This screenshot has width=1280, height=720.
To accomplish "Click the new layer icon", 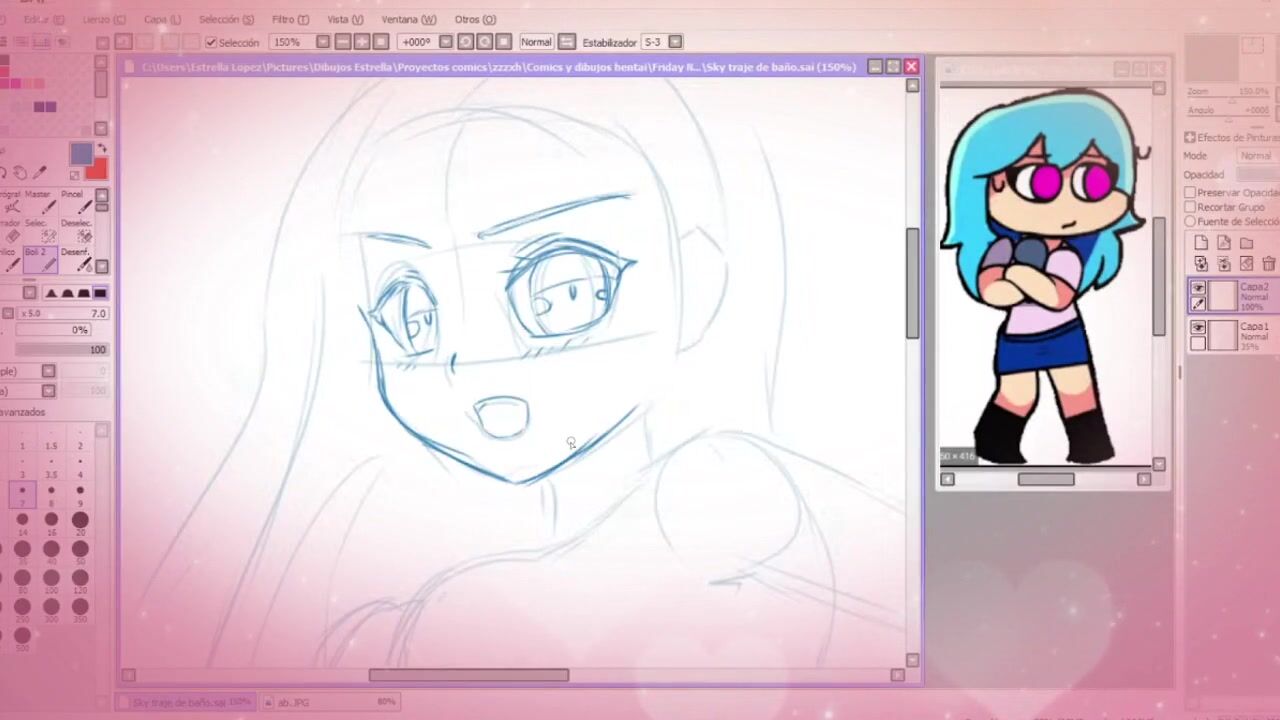I will point(1201,243).
